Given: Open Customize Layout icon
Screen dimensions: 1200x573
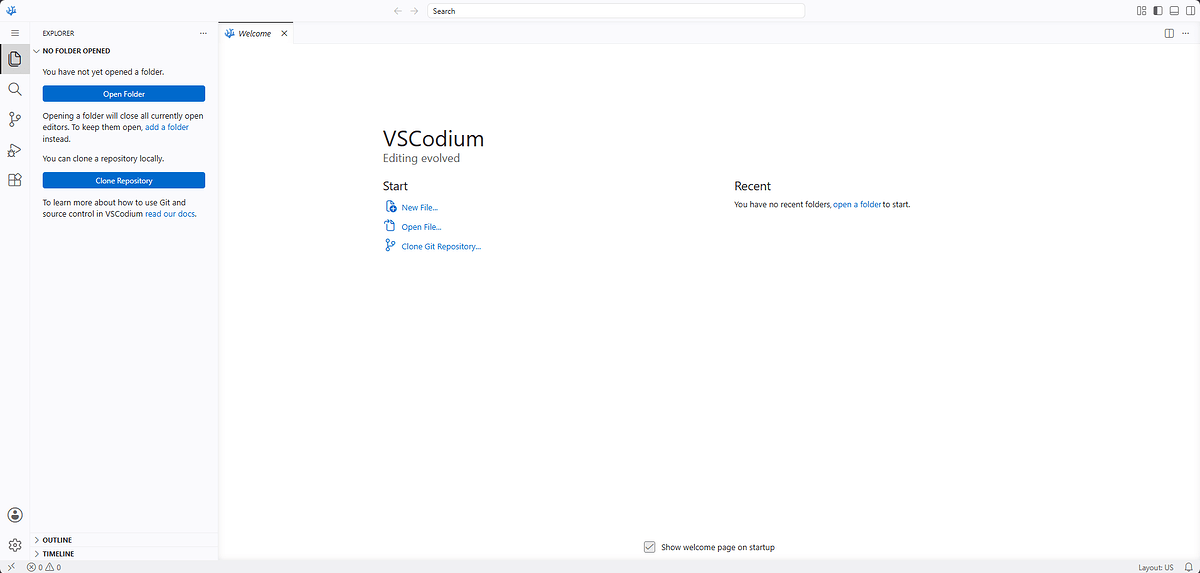Looking at the screenshot, I should click(1141, 11).
